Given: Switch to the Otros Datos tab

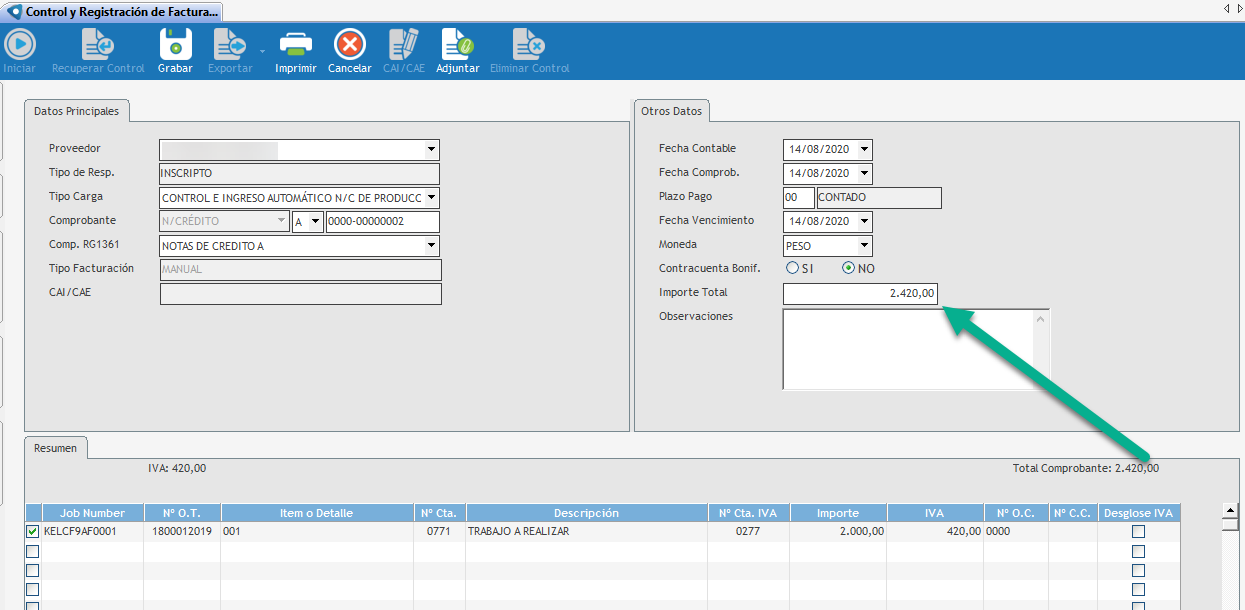Looking at the screenshot, I should pos(672,111).
